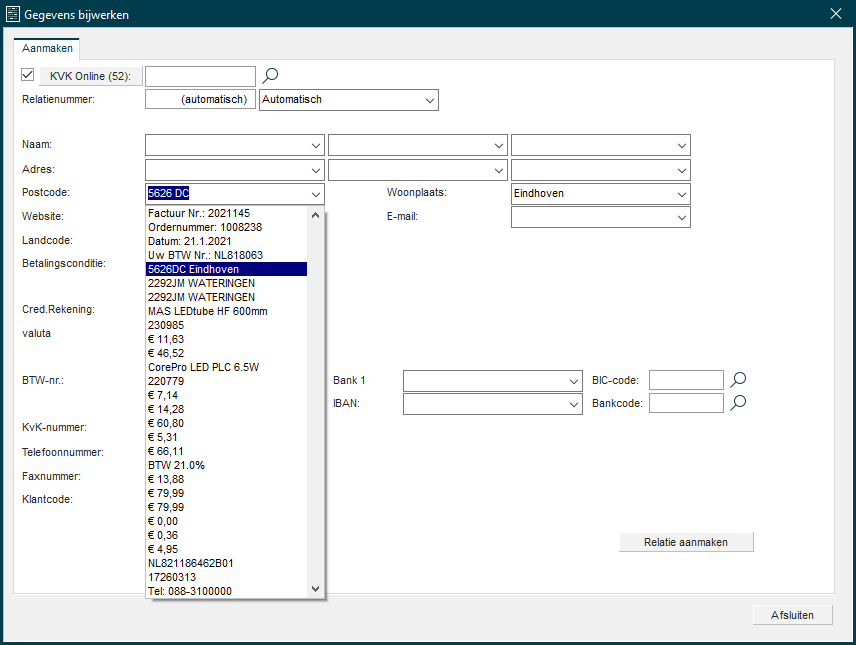Viewport: 856px width, 645px height.
Task: Close the Gegevens bijwerken window
Action: [836, 14]
